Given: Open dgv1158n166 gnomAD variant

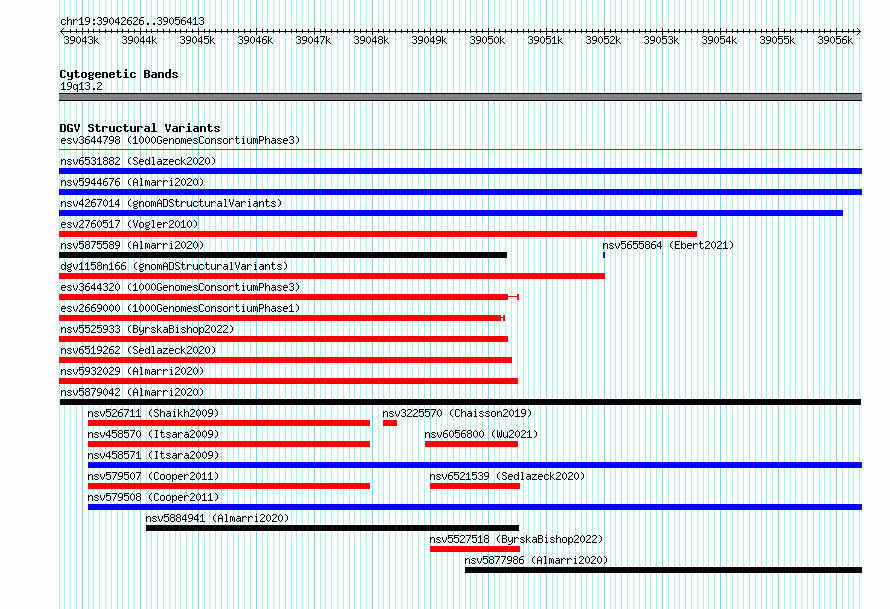Looking at the screenshot, I should coord(174,266).
